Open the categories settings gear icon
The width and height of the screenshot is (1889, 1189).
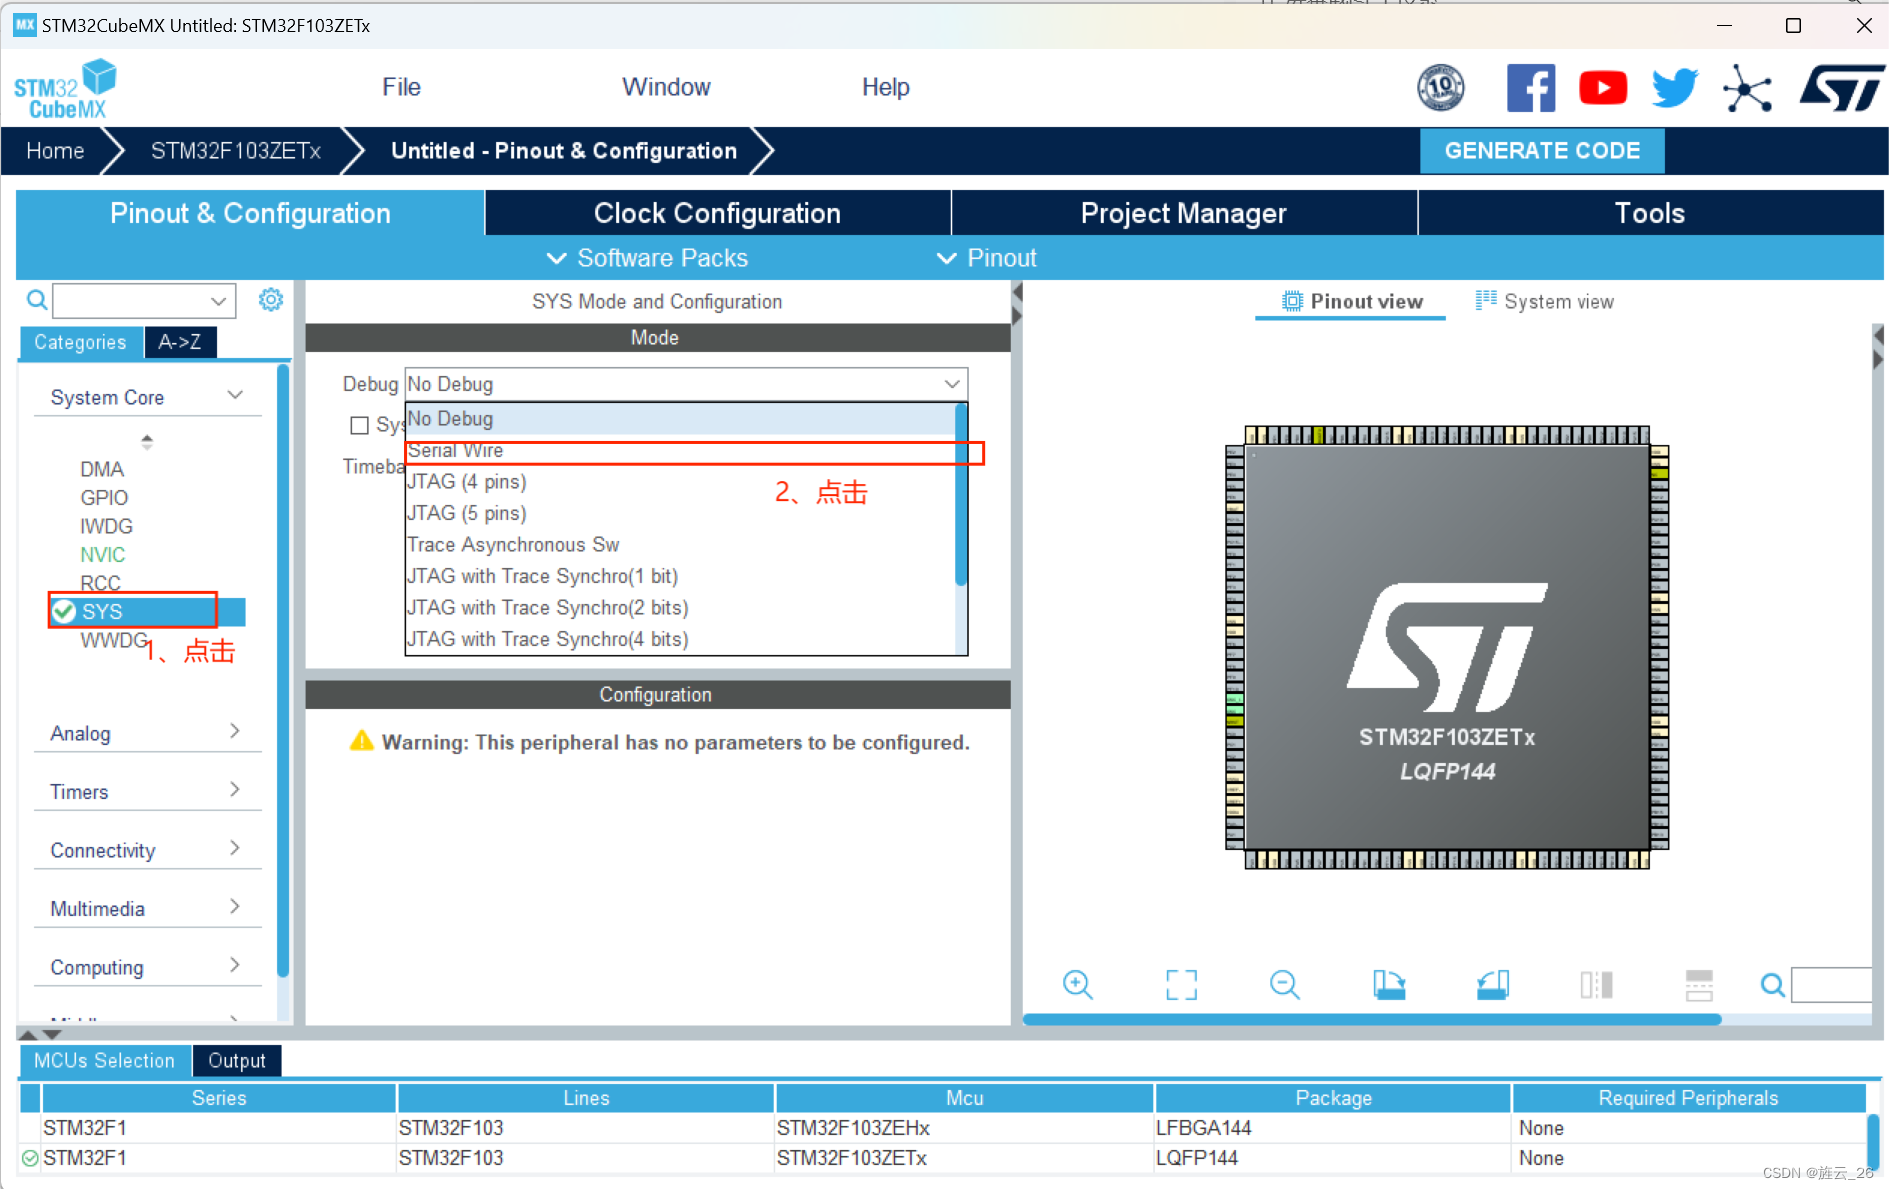[x=271, y=300]
